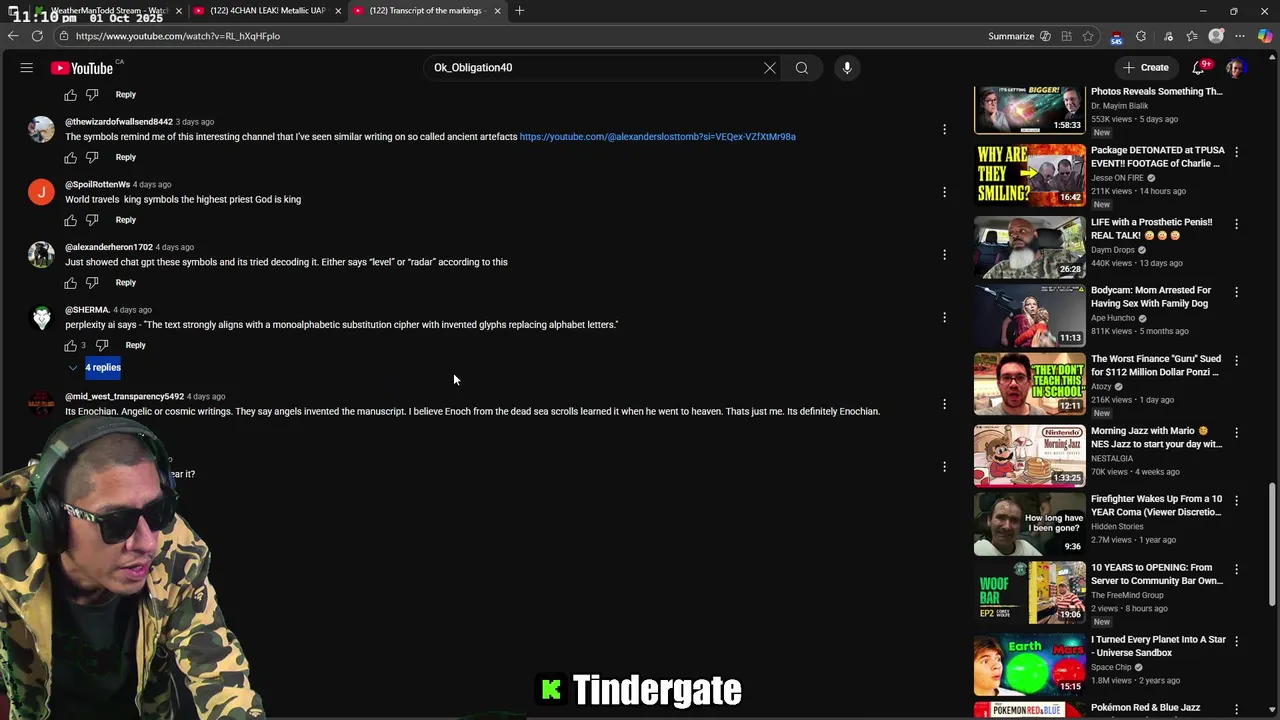Open more options for Worst Finance Guru video
Screen dimensions: 1280x720
[x=1236, y=360]
